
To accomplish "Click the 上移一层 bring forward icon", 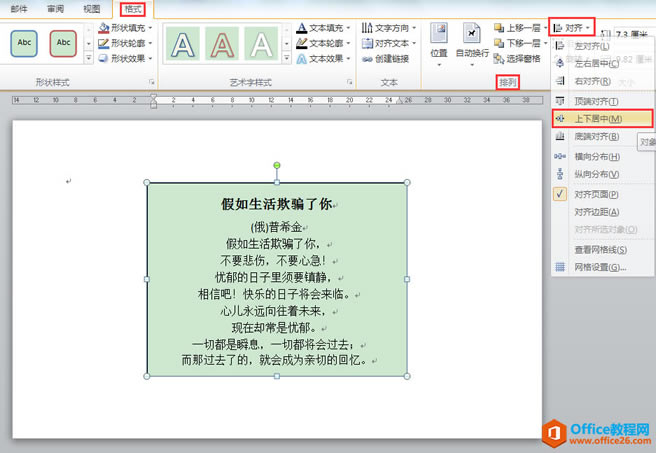I will tap(499, 28).
